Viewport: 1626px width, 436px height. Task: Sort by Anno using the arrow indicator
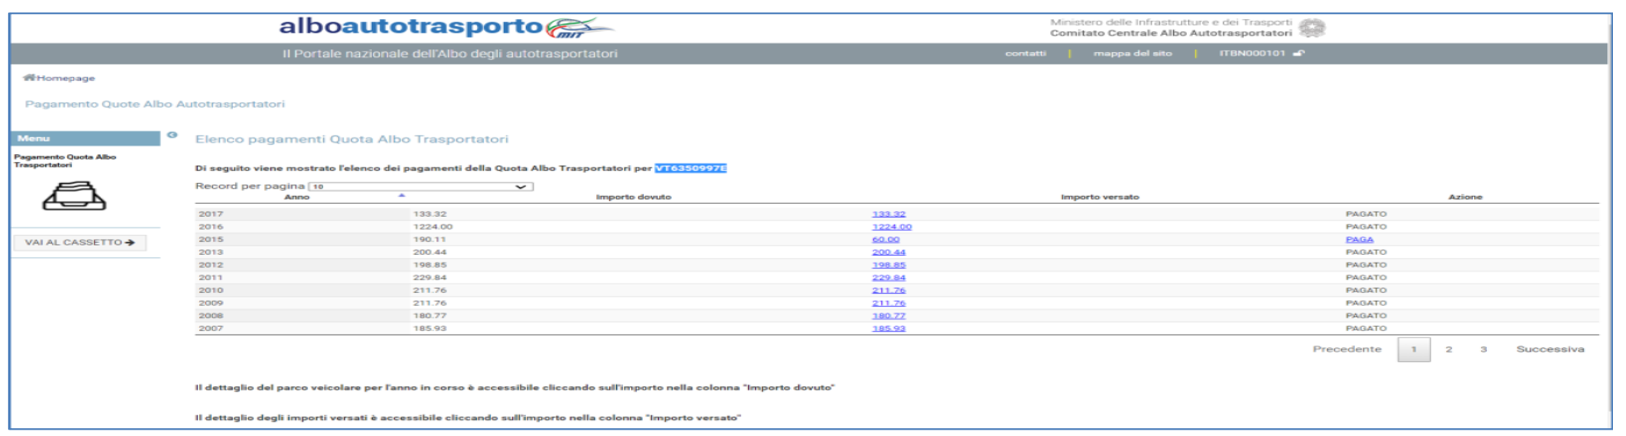point(402,196)
